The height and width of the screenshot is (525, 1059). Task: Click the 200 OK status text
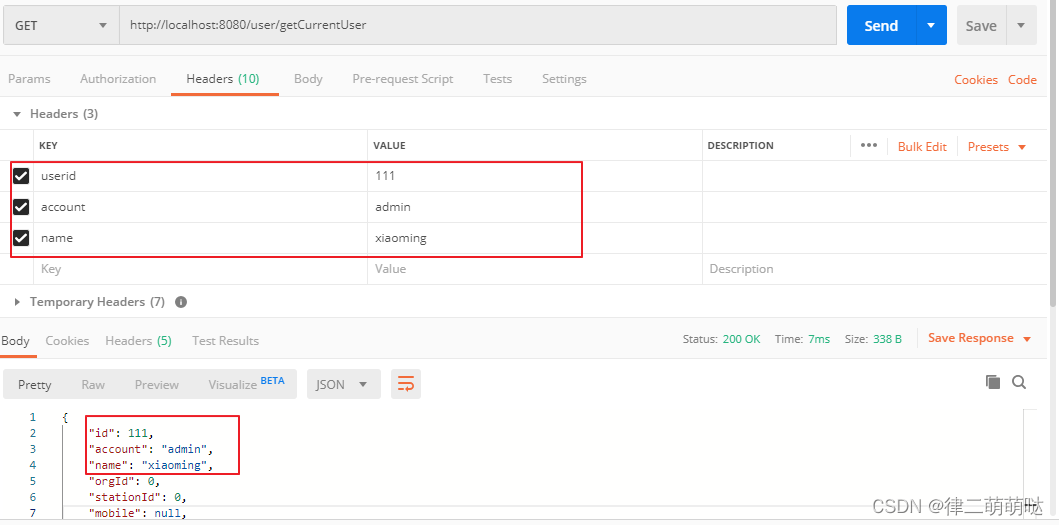741,339
